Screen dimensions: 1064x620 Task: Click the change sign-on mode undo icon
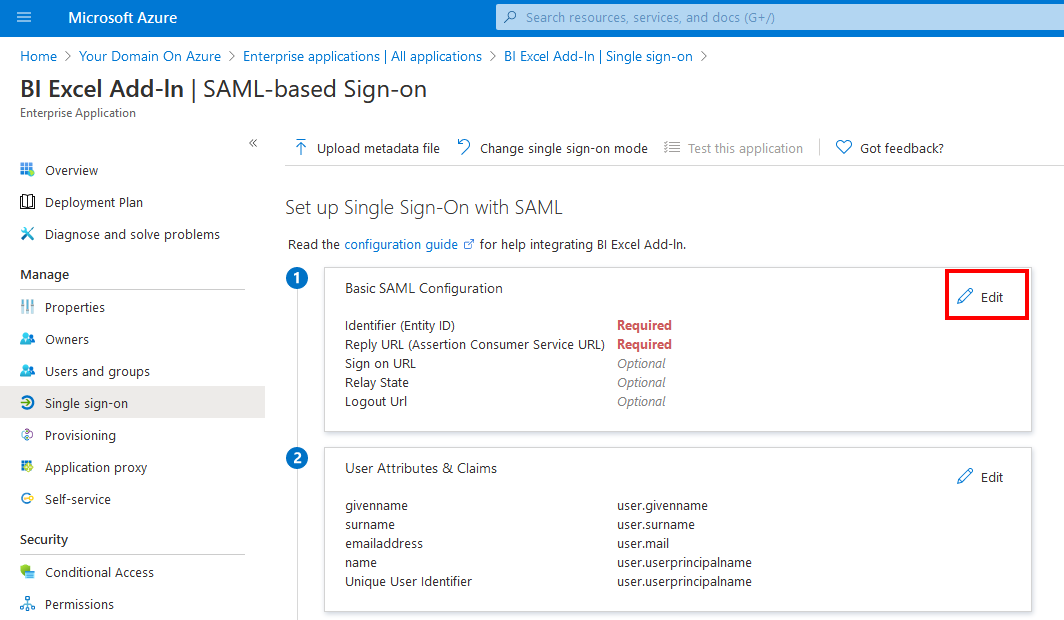pyautogui.click(x=464, y=147)
